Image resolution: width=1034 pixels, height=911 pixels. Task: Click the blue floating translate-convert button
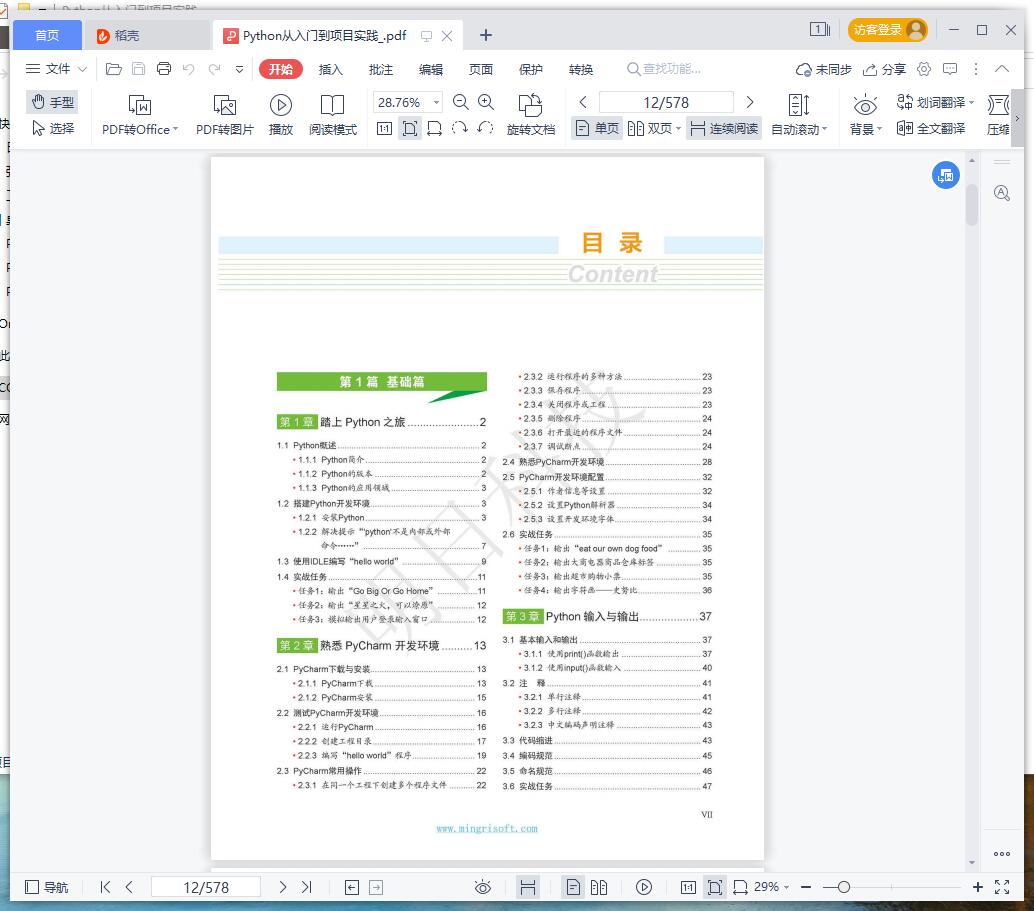click(946, 175)
